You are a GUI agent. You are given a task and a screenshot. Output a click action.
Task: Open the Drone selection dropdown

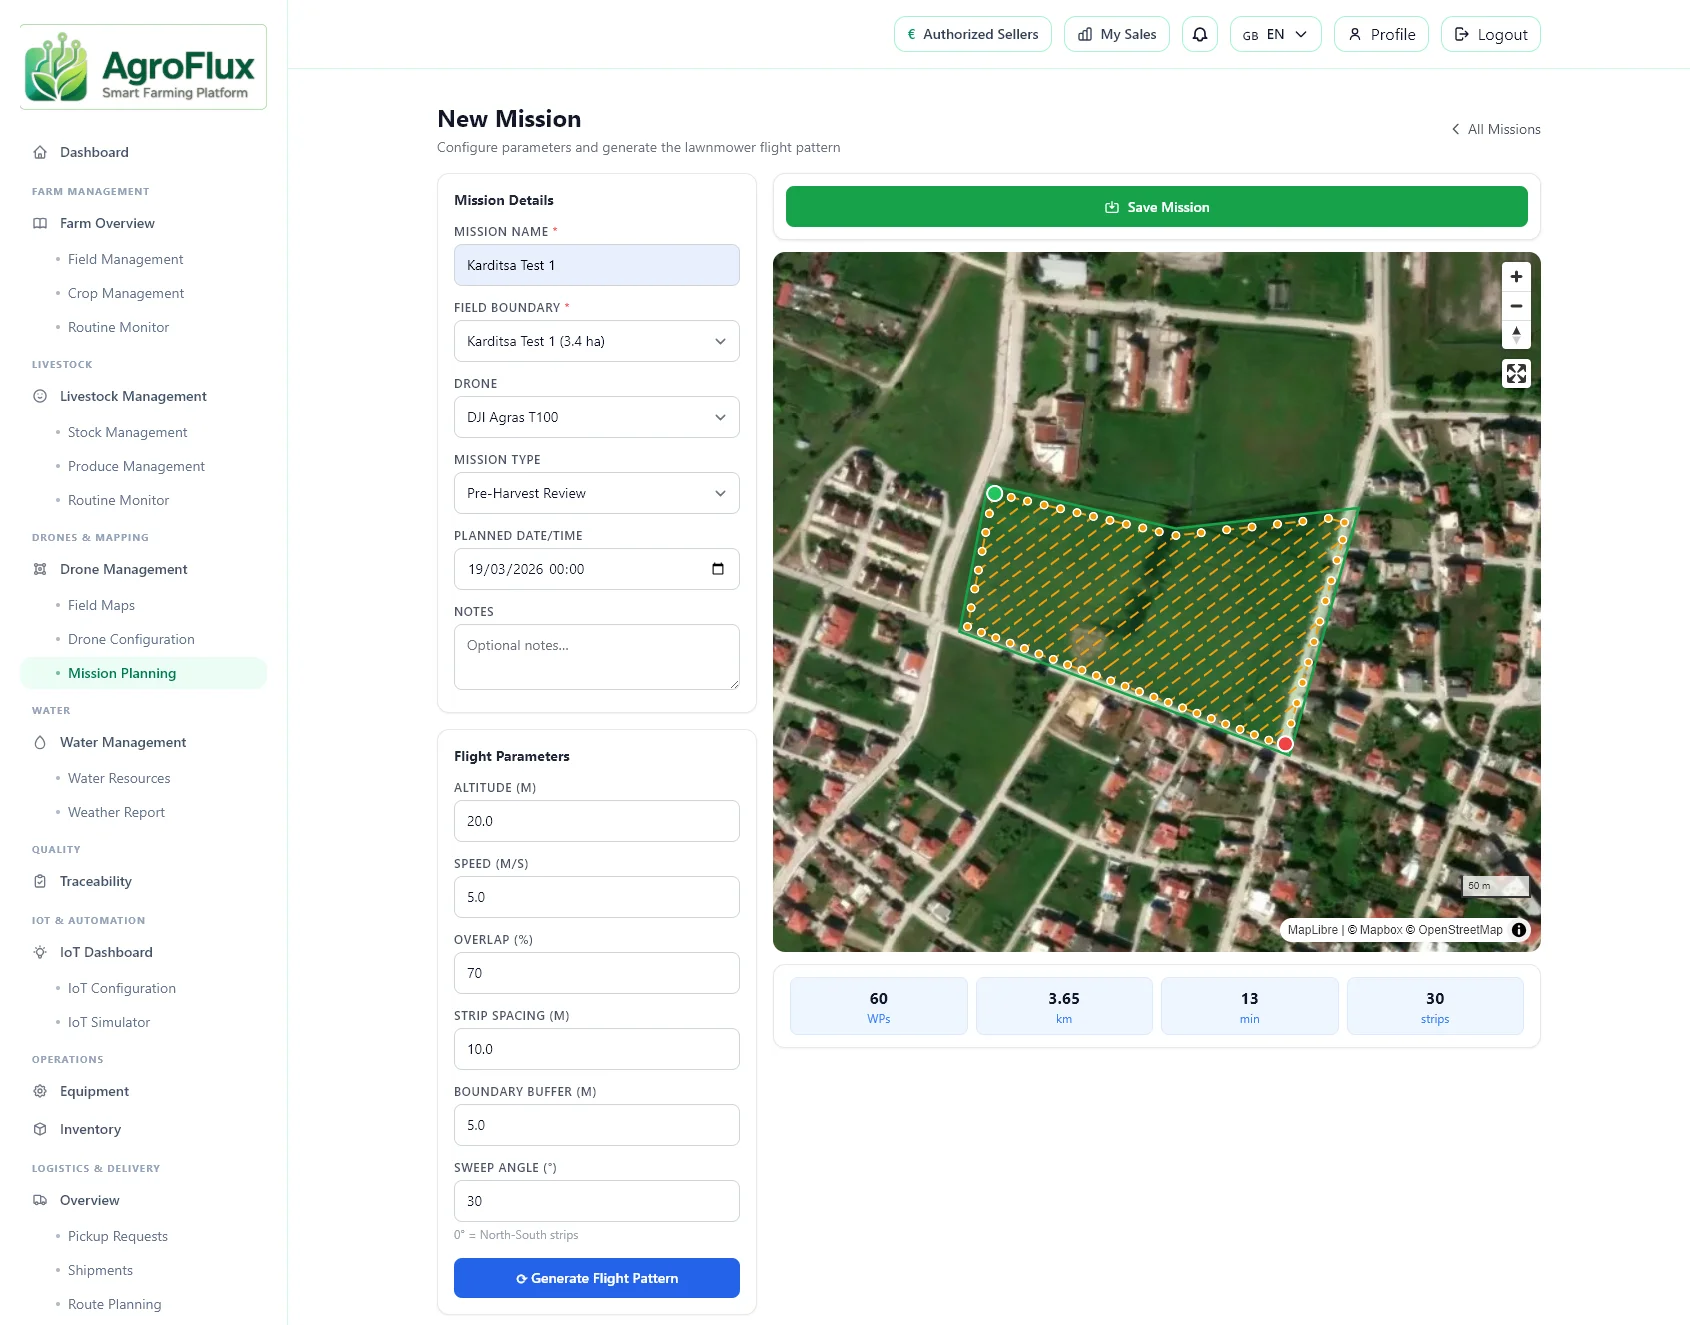pyautogui.click(x=597, y=417)
